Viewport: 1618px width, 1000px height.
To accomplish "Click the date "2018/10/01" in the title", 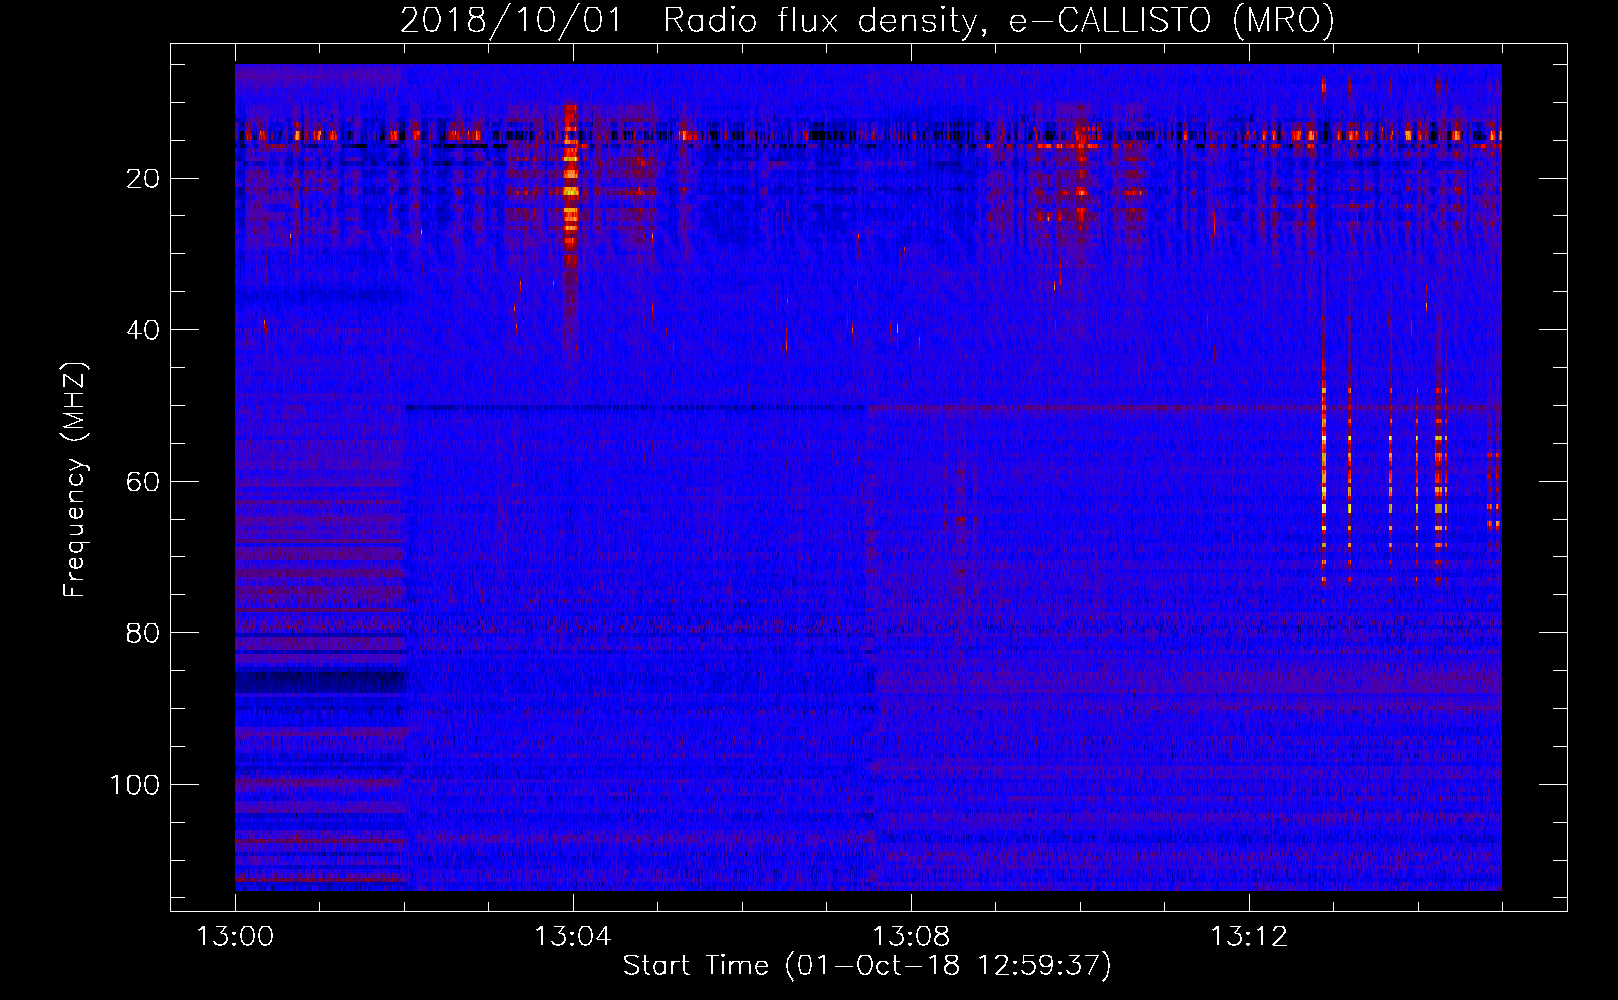I will pos(511,21).
